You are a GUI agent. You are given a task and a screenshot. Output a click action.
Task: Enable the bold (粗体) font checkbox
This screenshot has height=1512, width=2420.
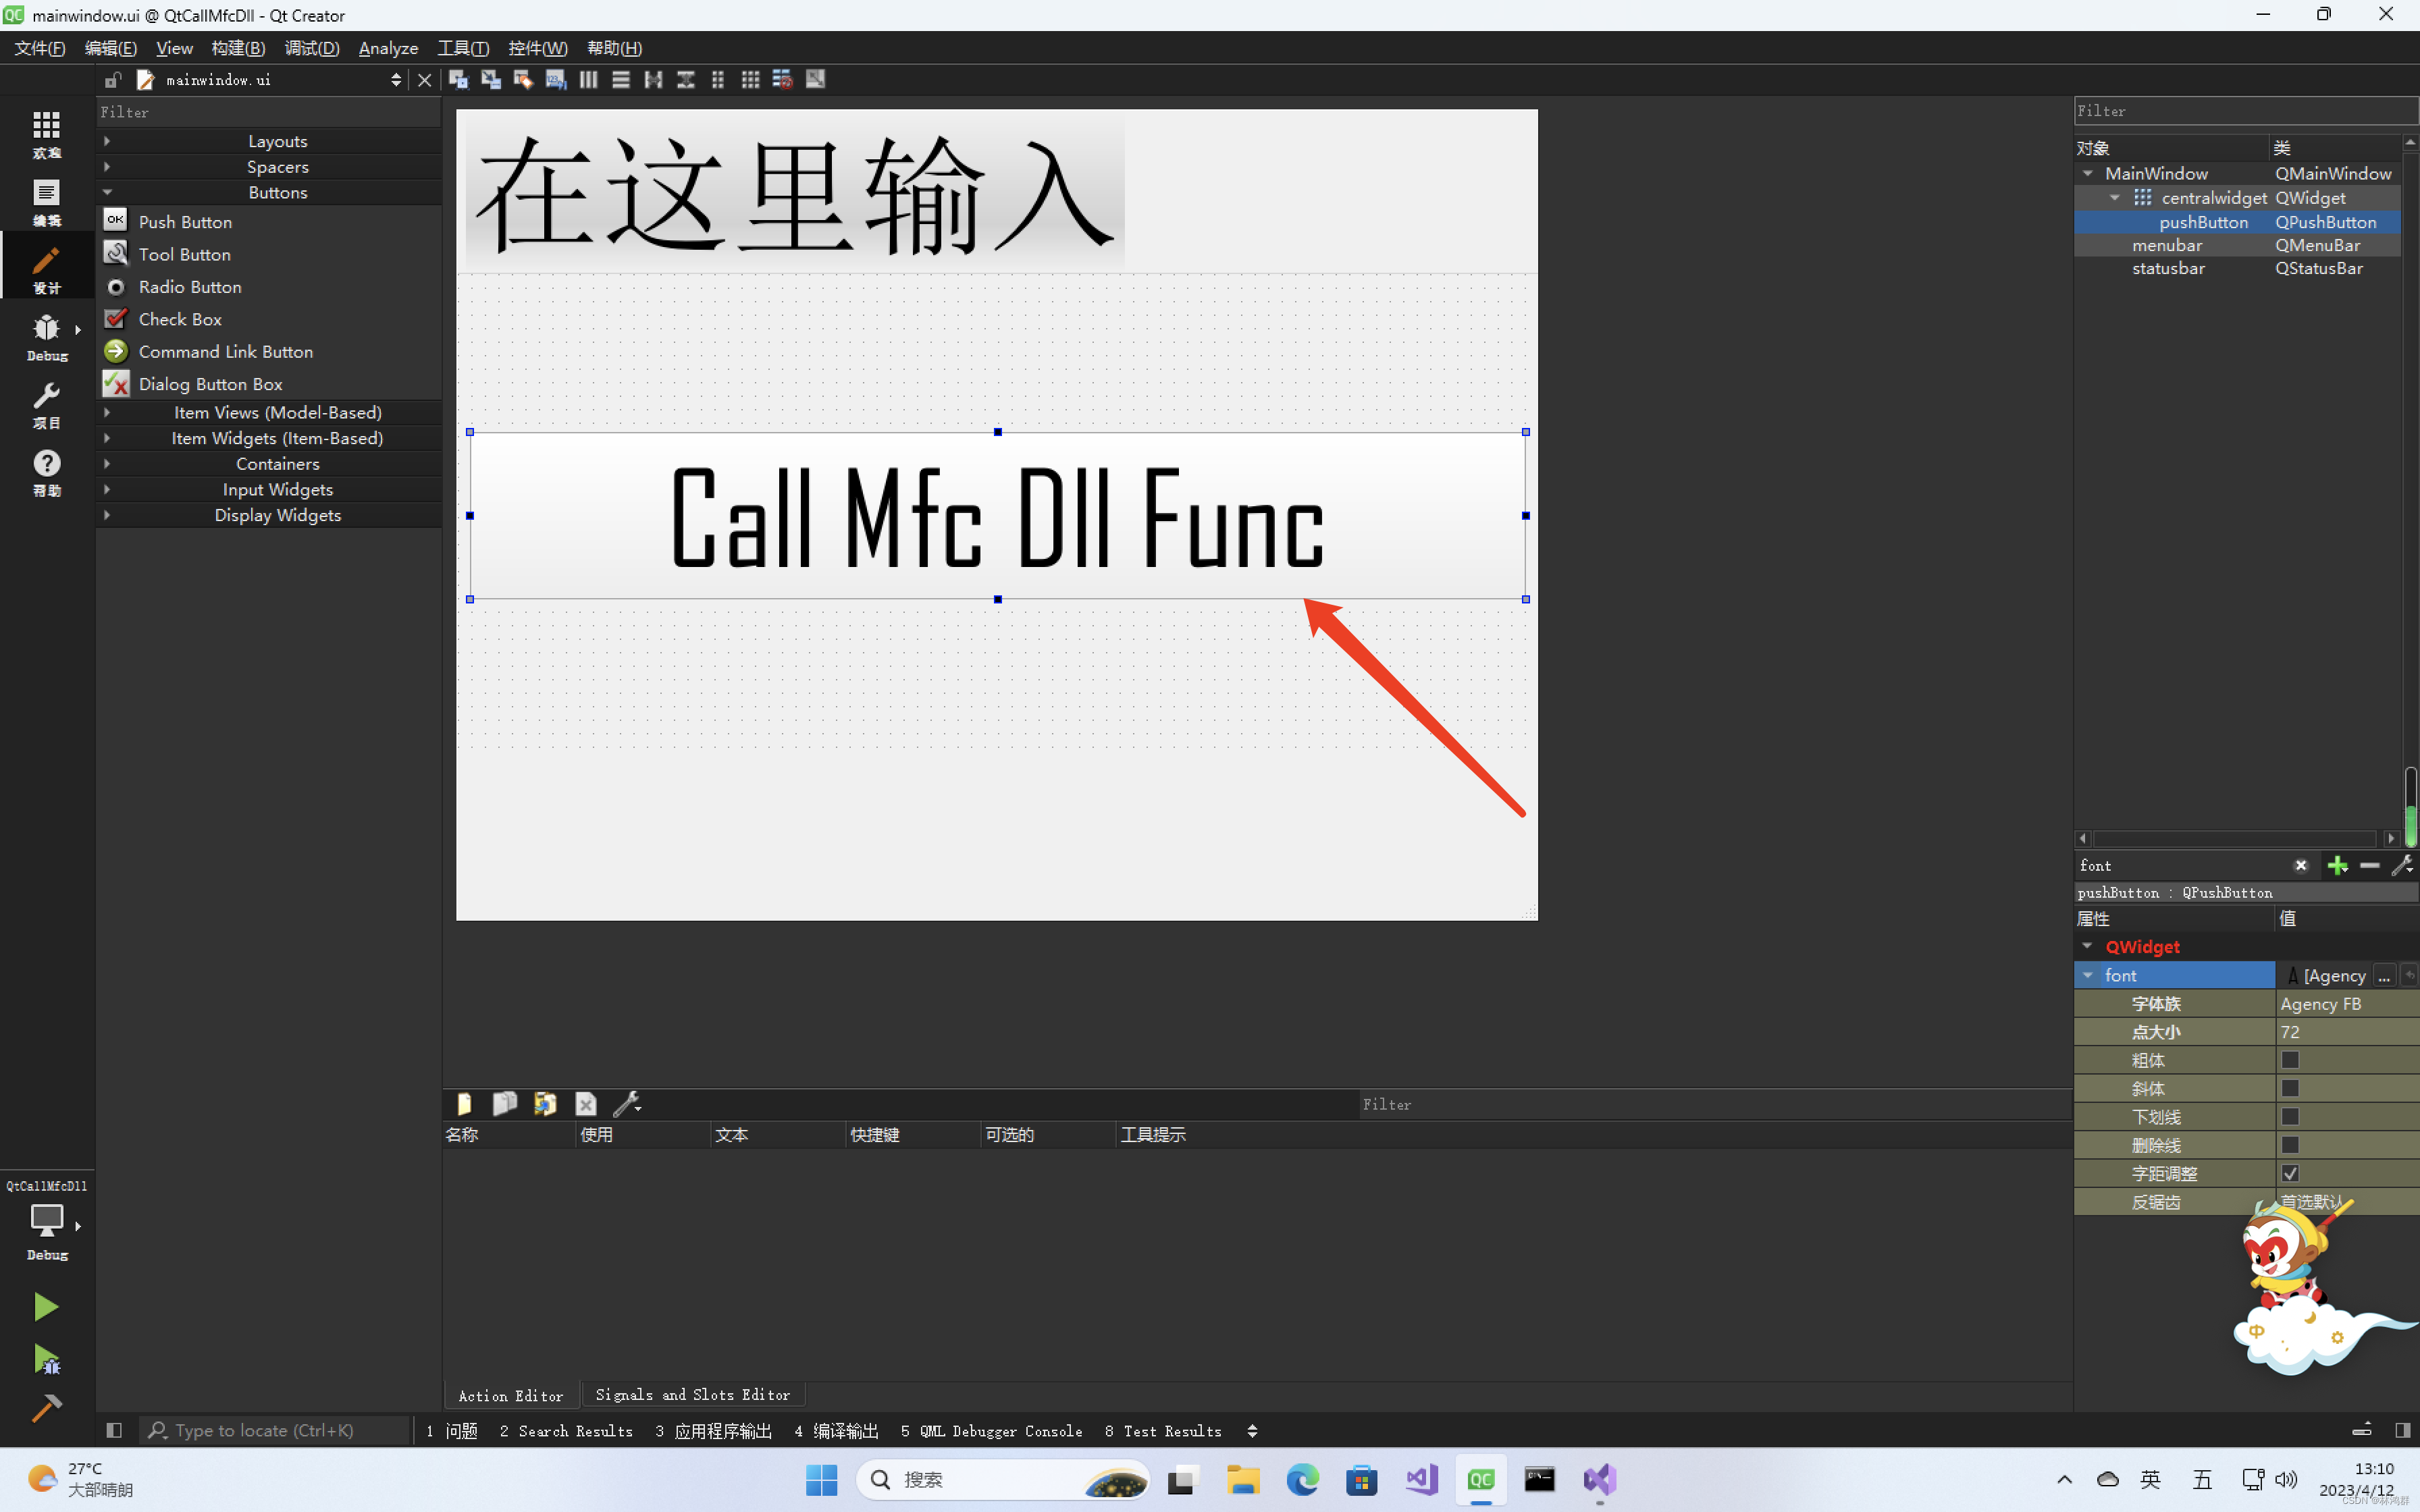click(2290, 1060)
